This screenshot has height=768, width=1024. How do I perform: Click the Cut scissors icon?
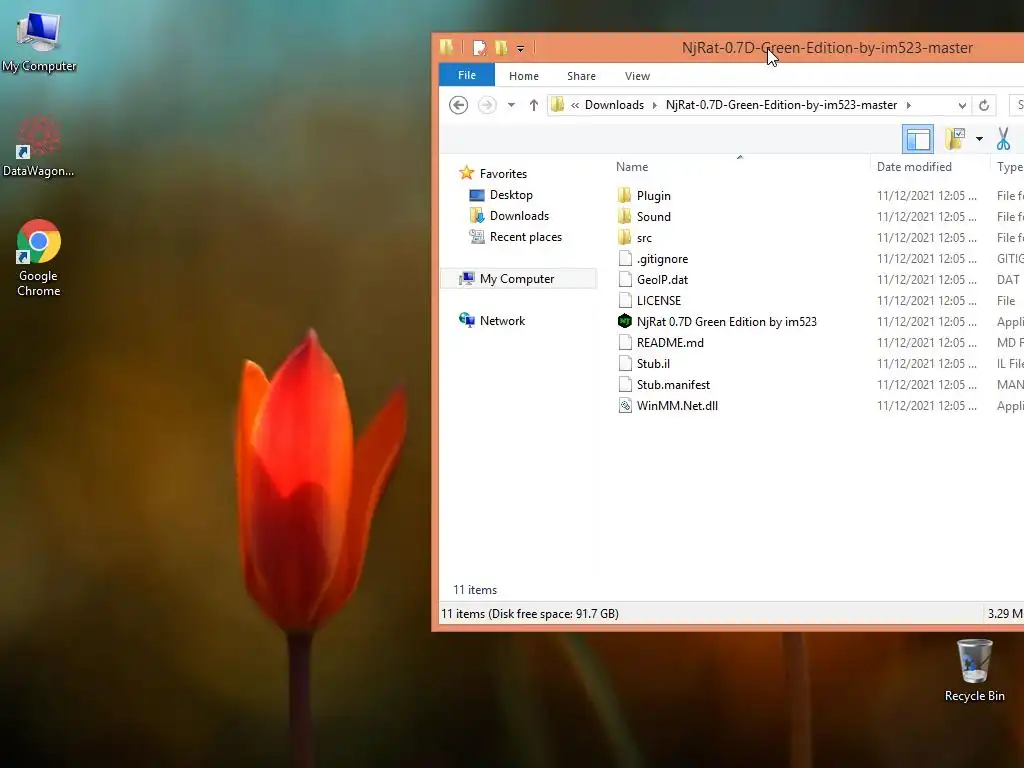click(1003, 139)
